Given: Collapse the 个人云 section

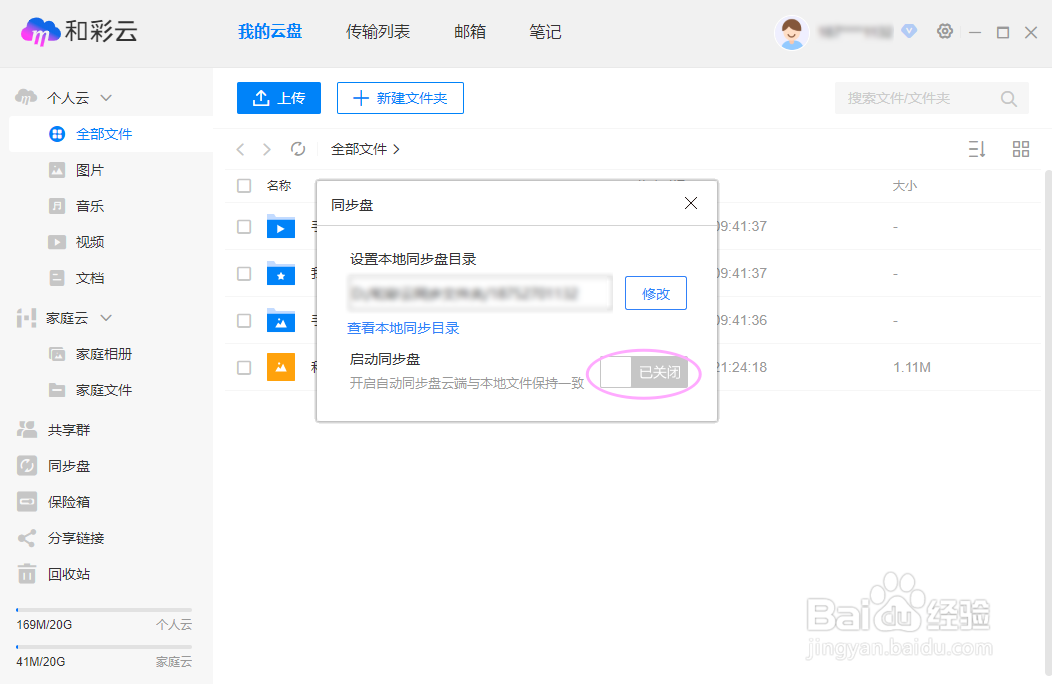Looking at the screenshot, I should [x=106, y=97].
